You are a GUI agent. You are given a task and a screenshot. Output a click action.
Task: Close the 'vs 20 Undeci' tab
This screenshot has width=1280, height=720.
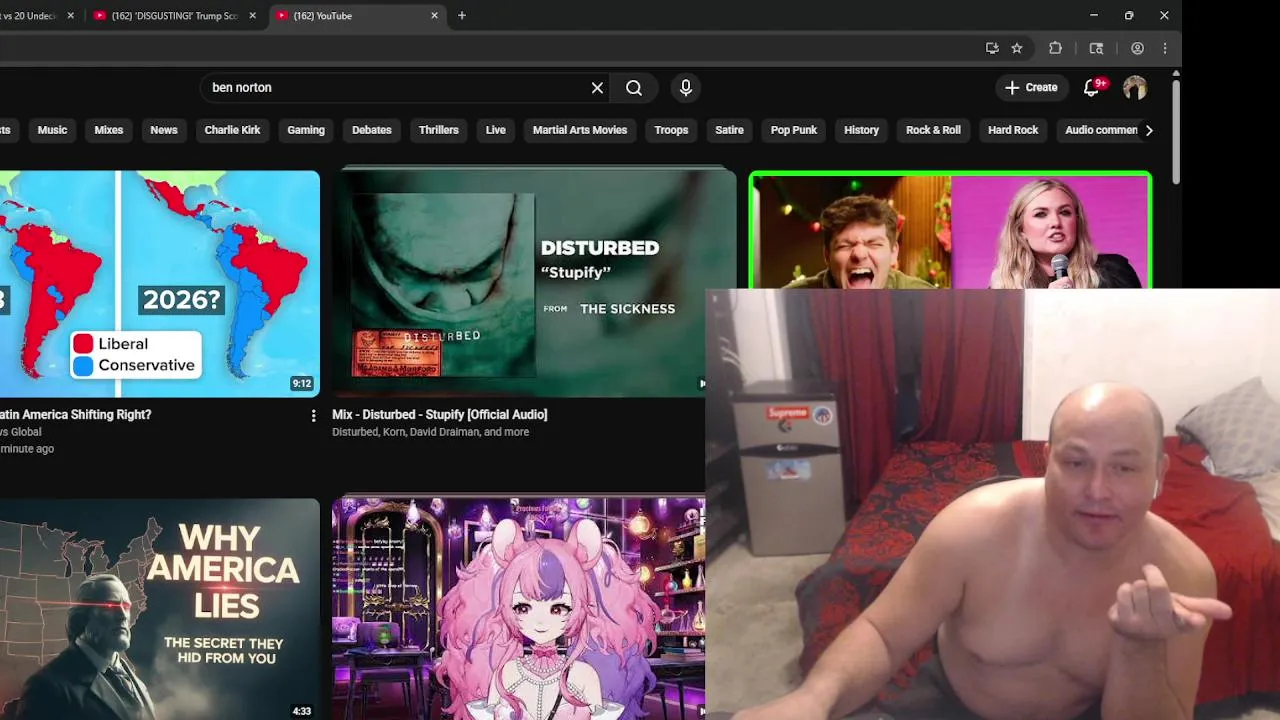(70, 16)
